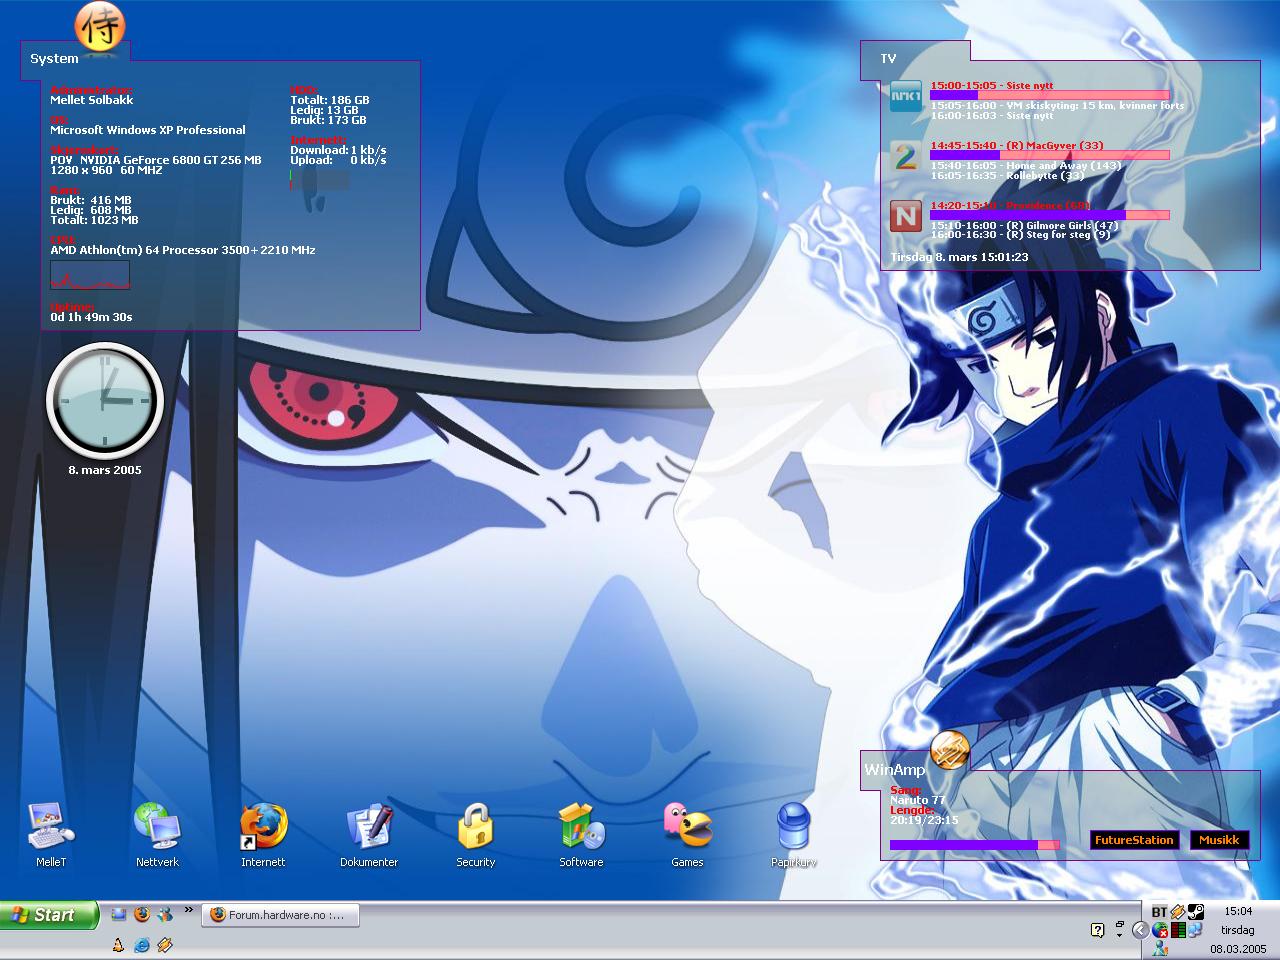The height and width of the screenshot is (960, 1280).
Task: Open the Start menu
Action: click(49, 914)
